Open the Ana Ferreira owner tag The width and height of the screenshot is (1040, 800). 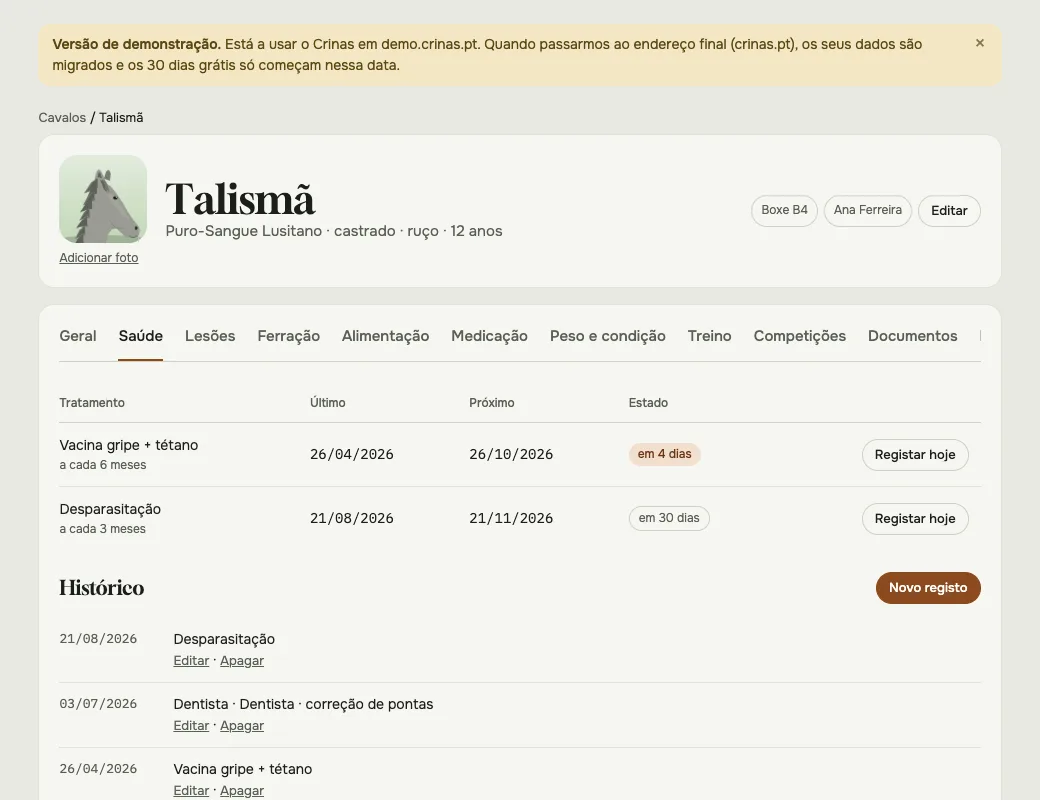click(x=868, y=210)
